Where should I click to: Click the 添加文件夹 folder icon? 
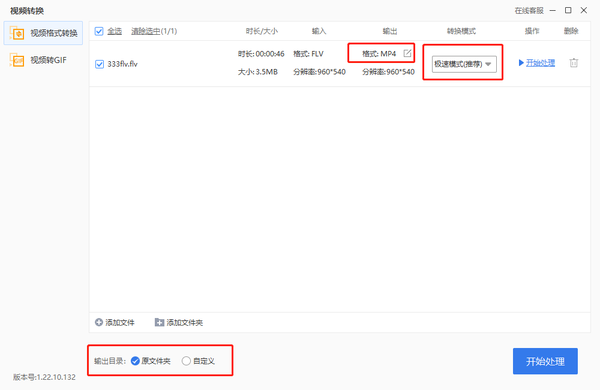159,322
